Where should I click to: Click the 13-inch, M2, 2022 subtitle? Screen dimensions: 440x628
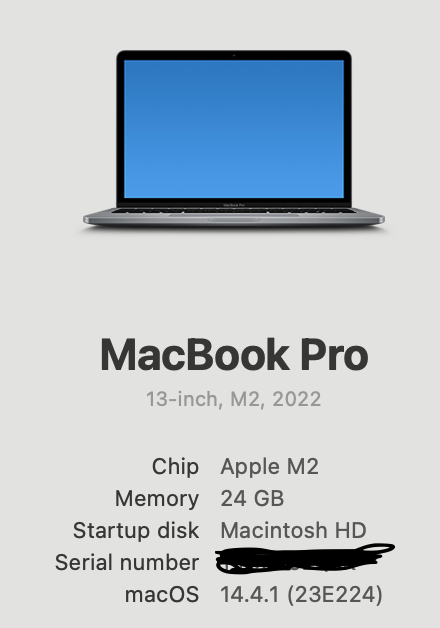coord(233,399)
